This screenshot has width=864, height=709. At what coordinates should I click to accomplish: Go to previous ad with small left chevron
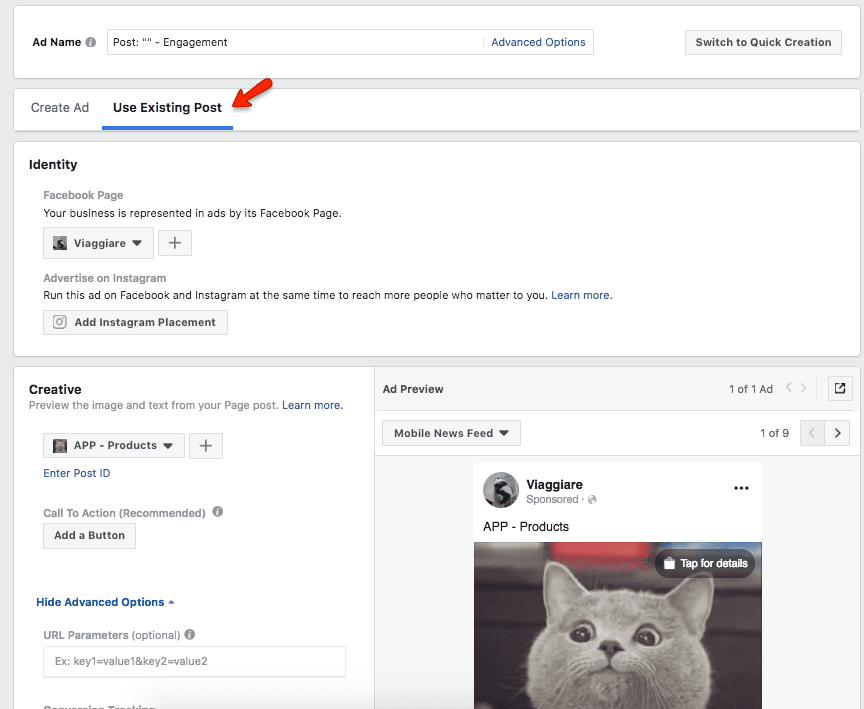pyautogui.click(x=789, y=388)
